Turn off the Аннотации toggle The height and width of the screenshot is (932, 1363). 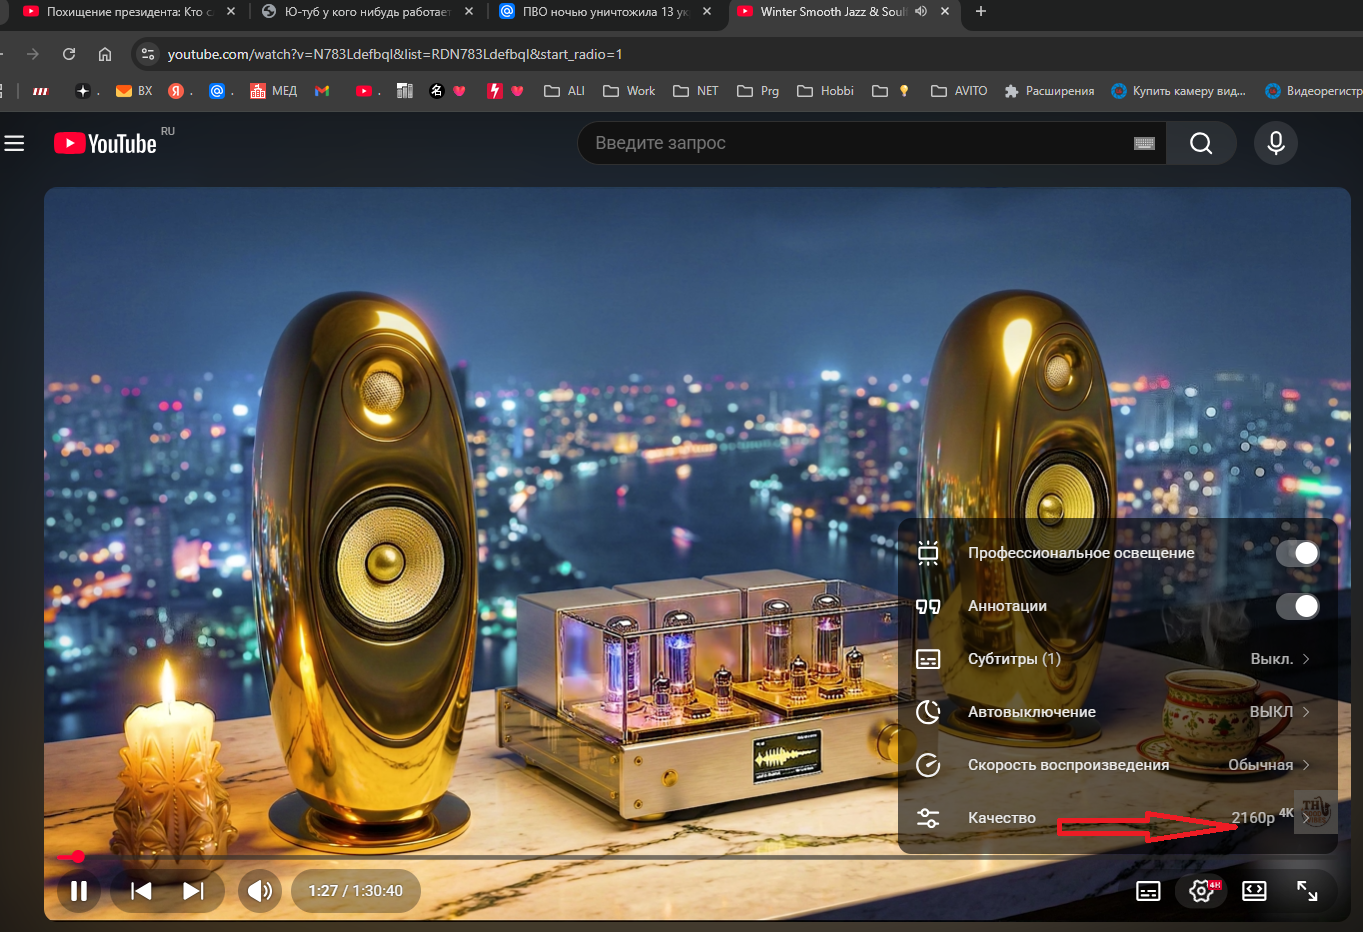click(x=1297, y=606)
